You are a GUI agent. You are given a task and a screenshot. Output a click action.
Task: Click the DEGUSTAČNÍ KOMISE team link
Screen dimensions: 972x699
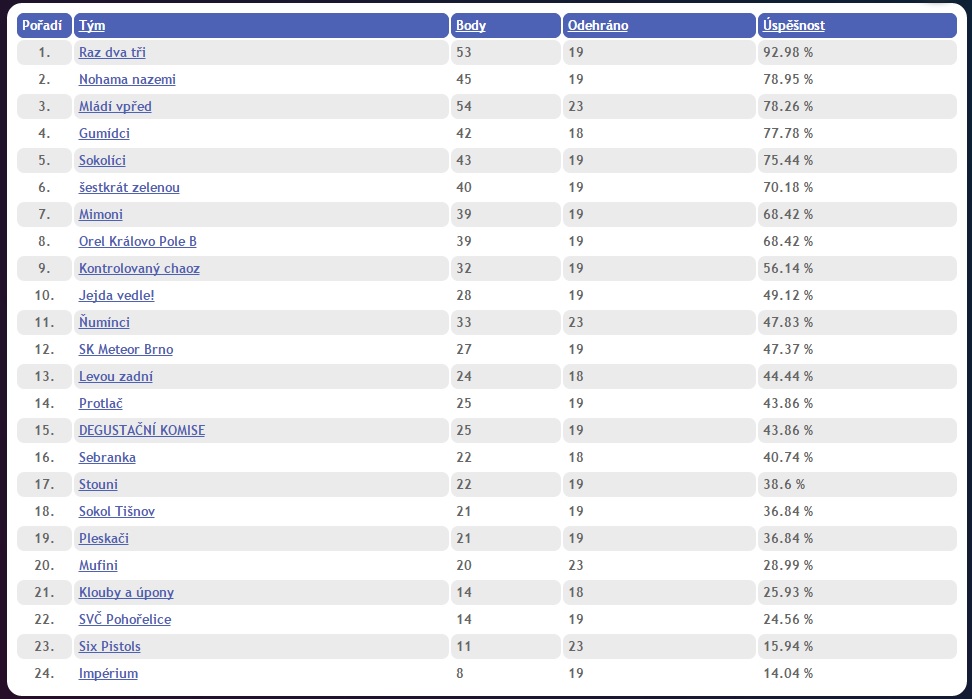[x=142, y=430]
